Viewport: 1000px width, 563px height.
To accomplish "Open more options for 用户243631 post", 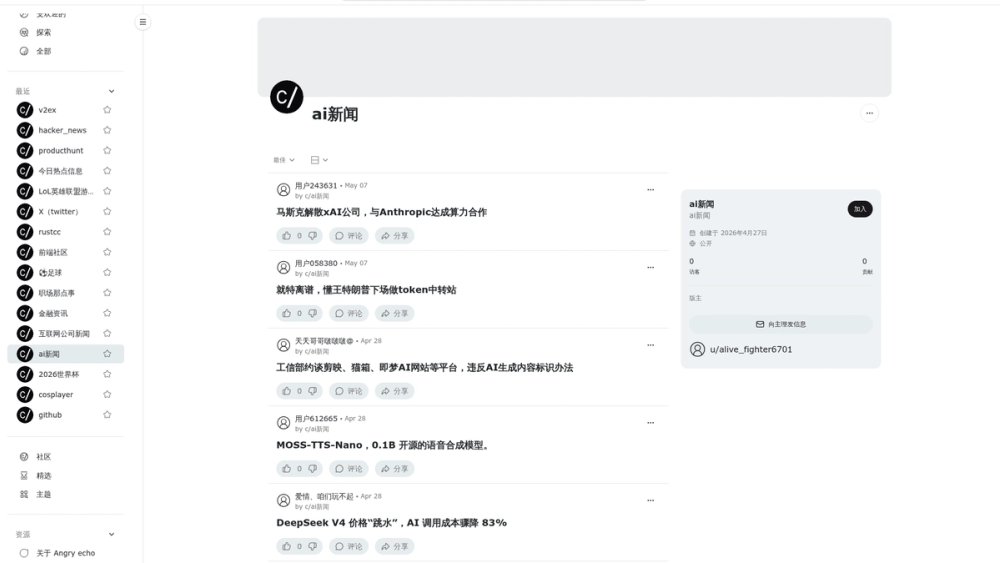I will [651, 189].
